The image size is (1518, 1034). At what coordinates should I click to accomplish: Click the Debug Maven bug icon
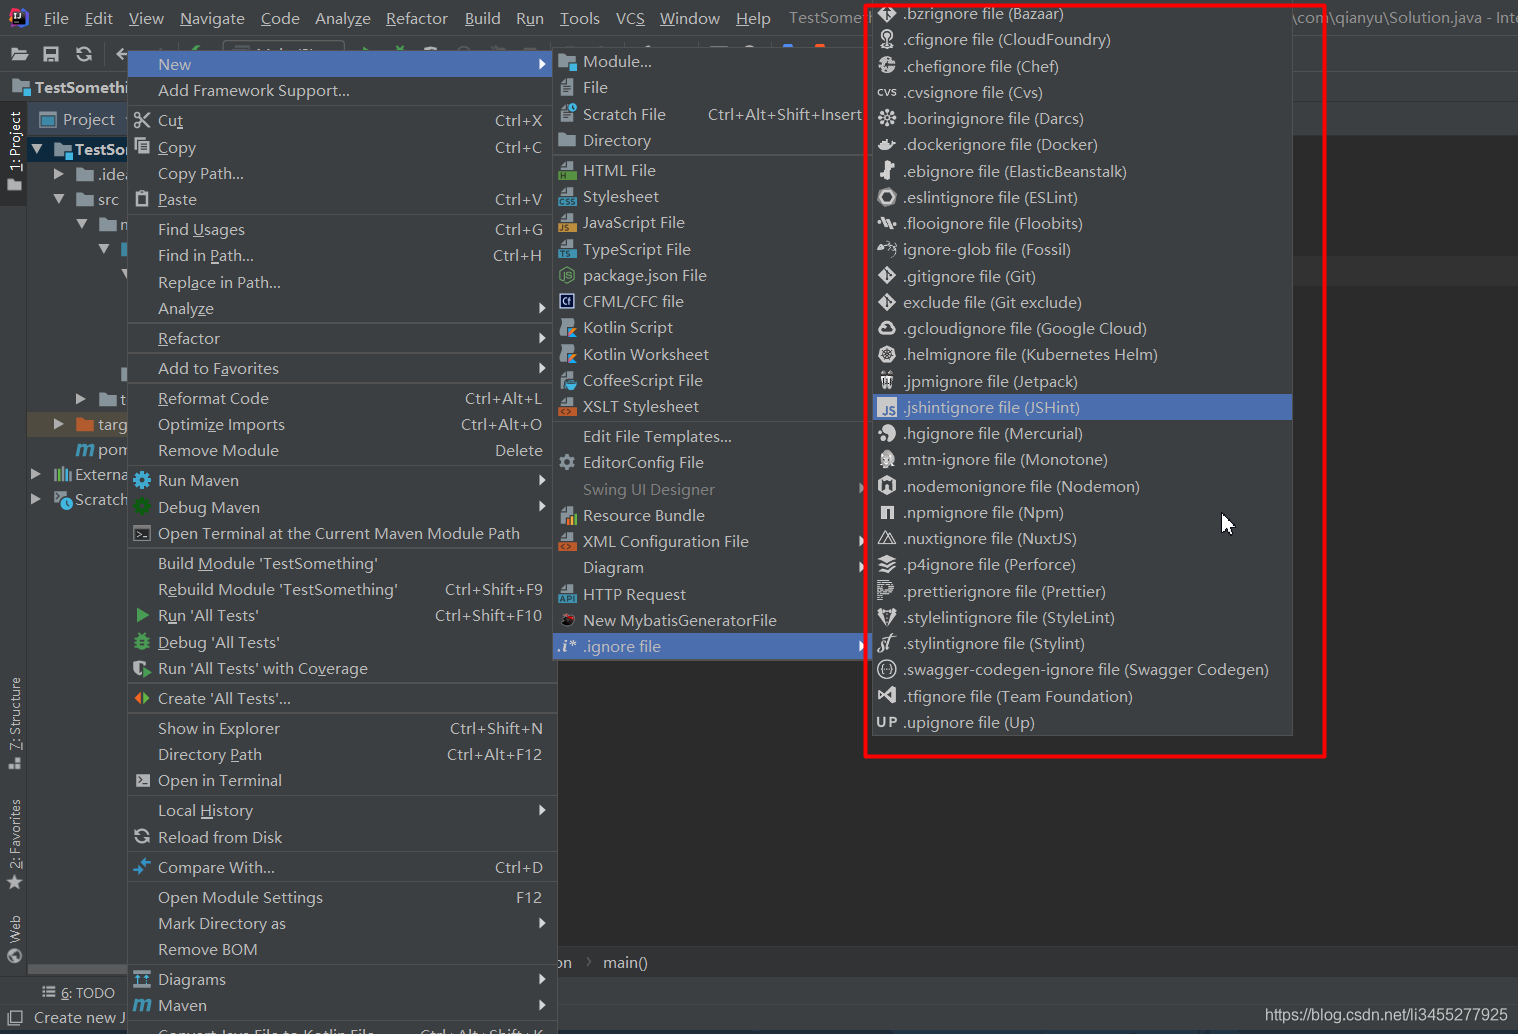(x=142, y=507)
